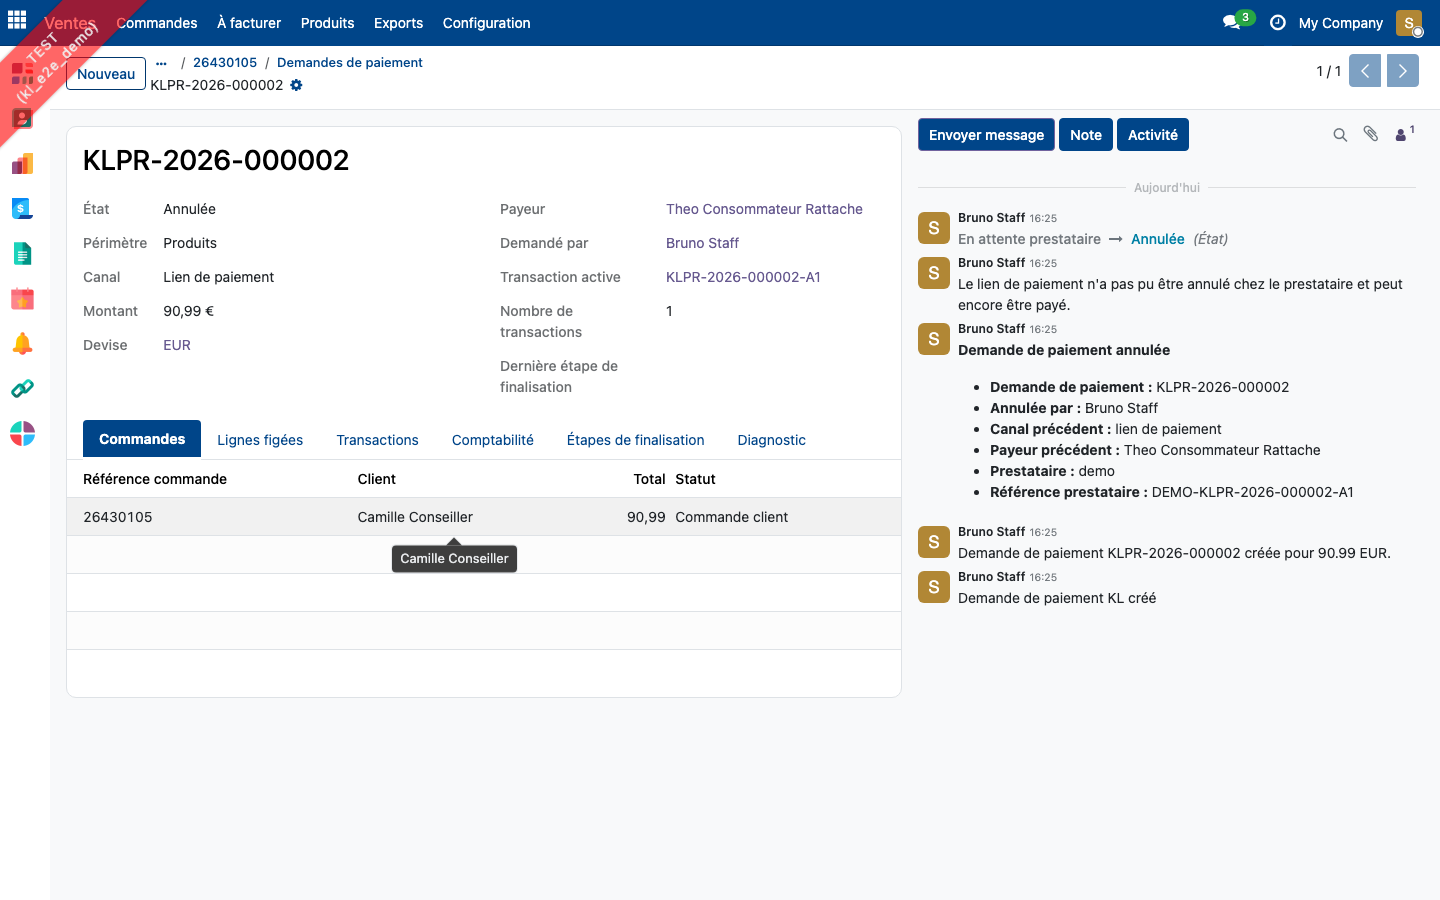Open the chain link app icon
This screenshot has height=900, width=1440.
[x=22, y=388]
